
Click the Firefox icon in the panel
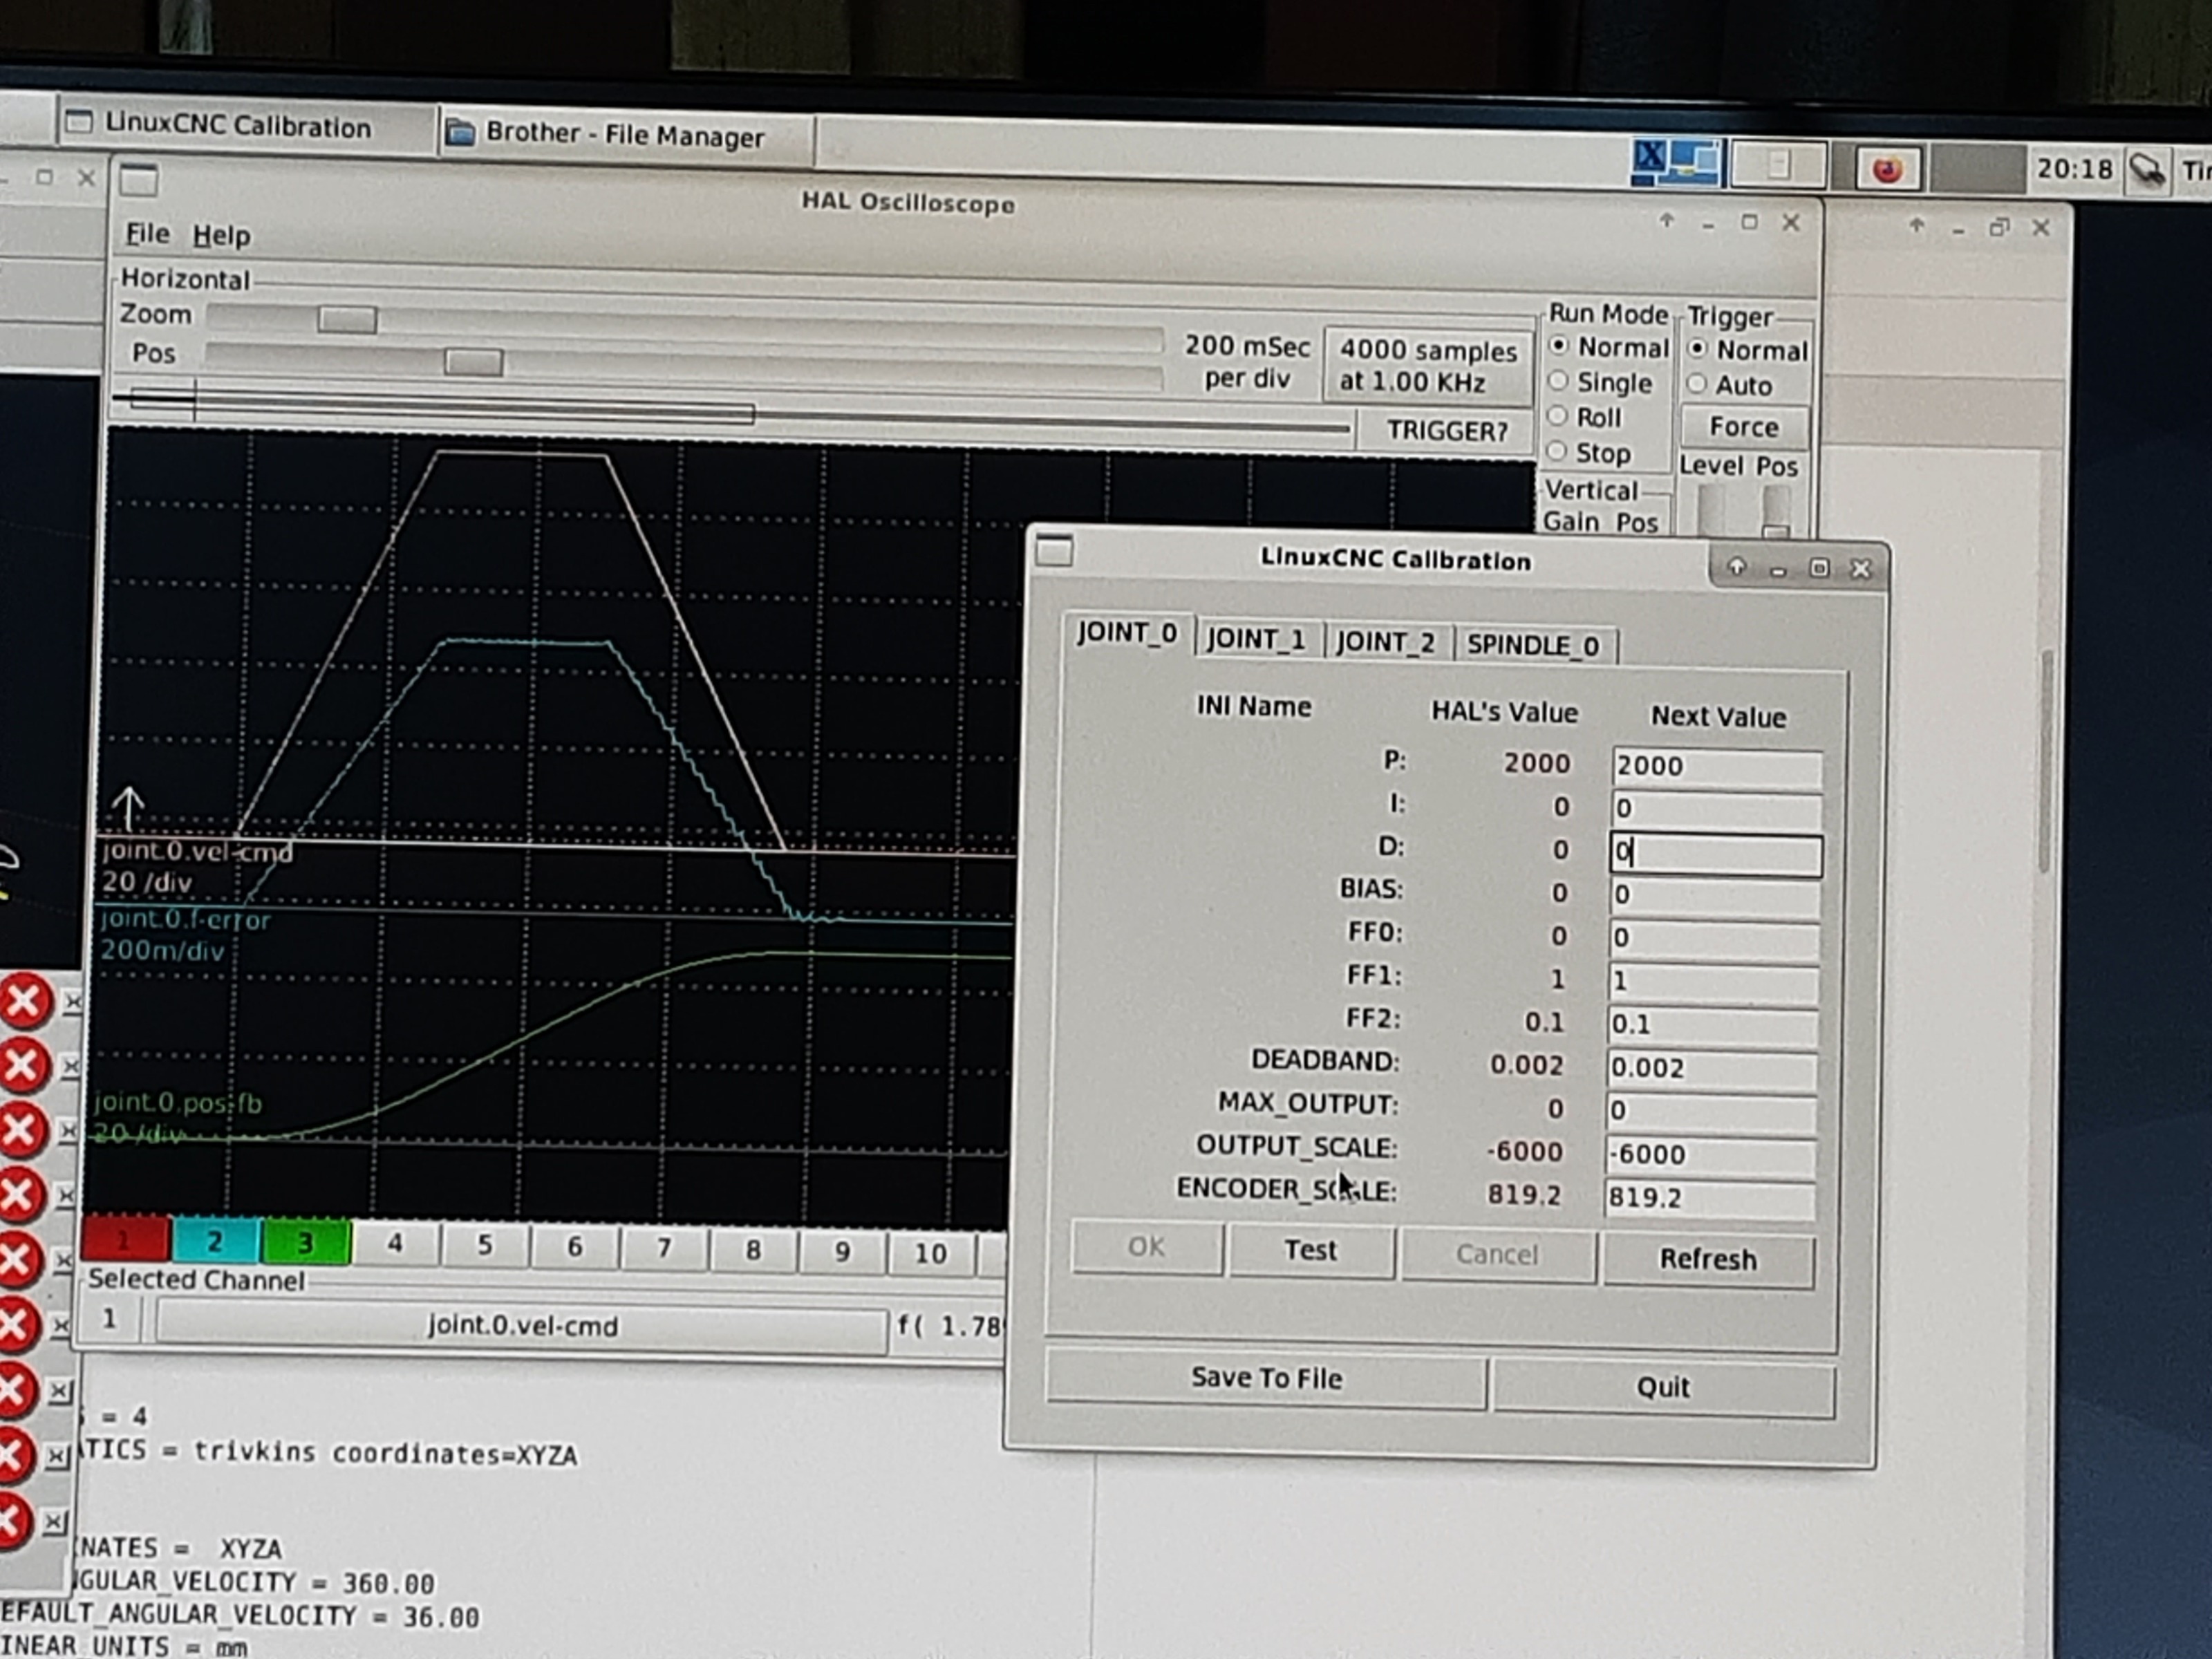point(1888,169)
